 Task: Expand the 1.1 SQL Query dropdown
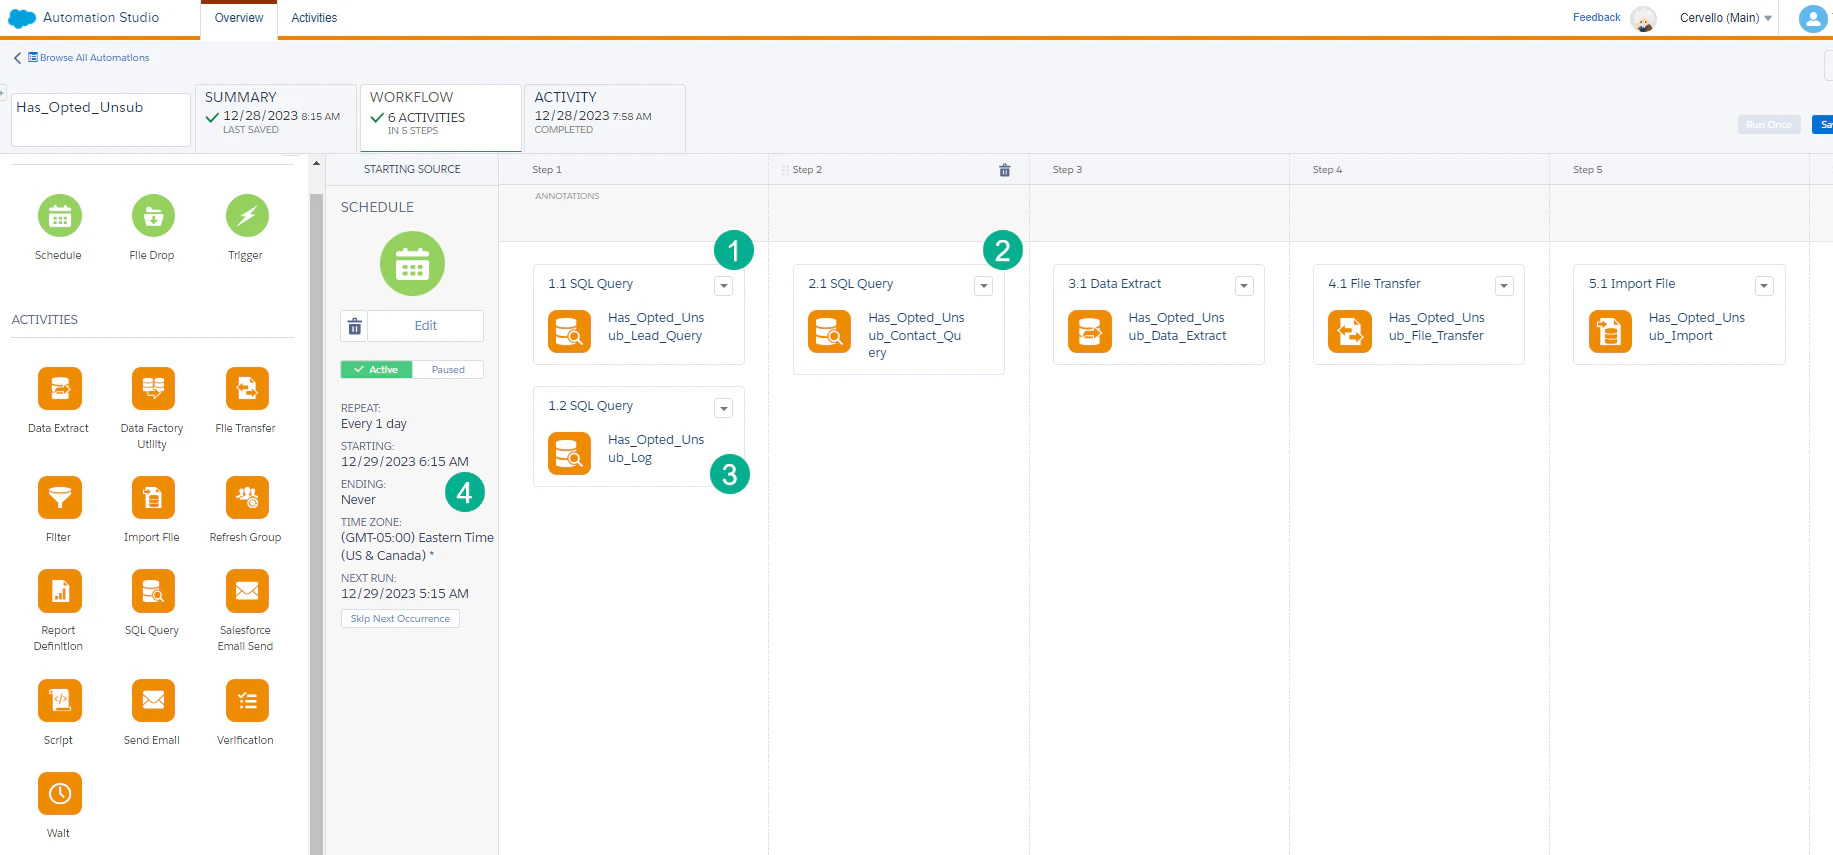[x=724, y=286]
